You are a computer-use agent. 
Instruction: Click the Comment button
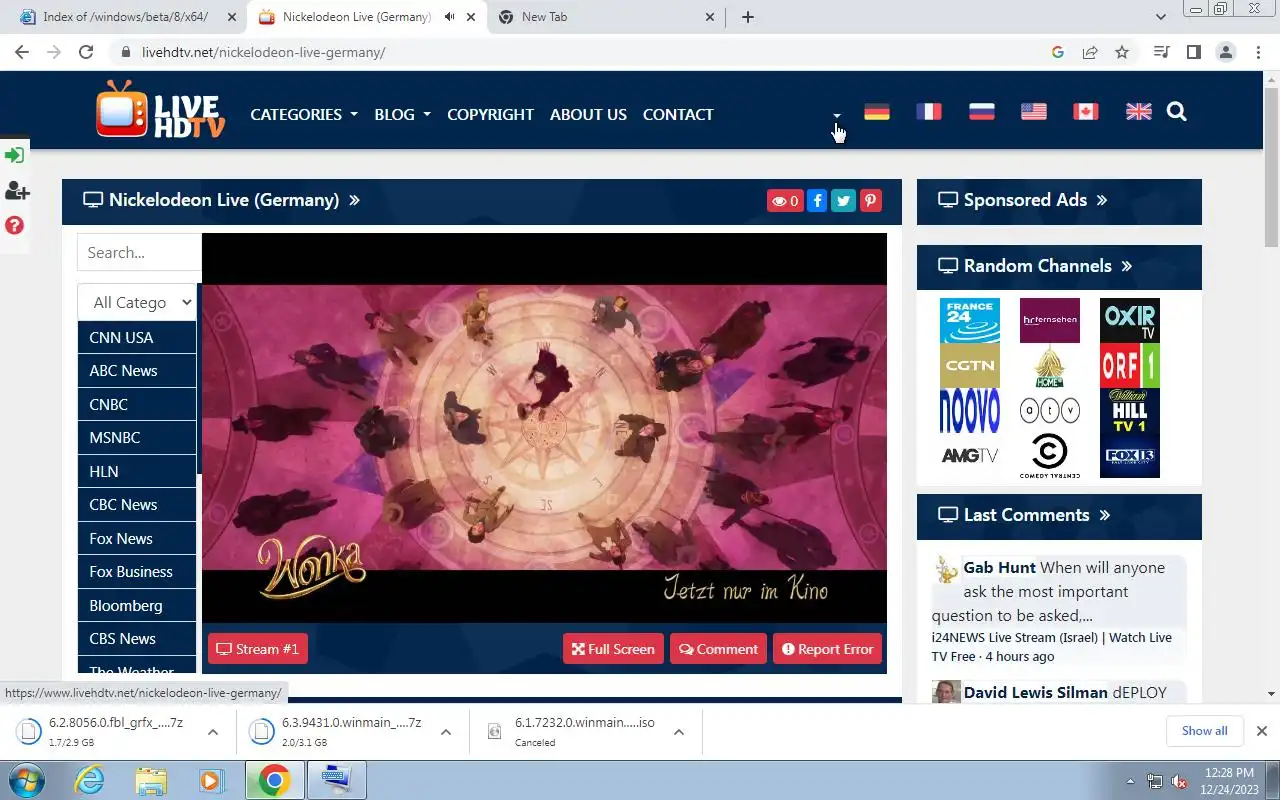tap(718, 649)
